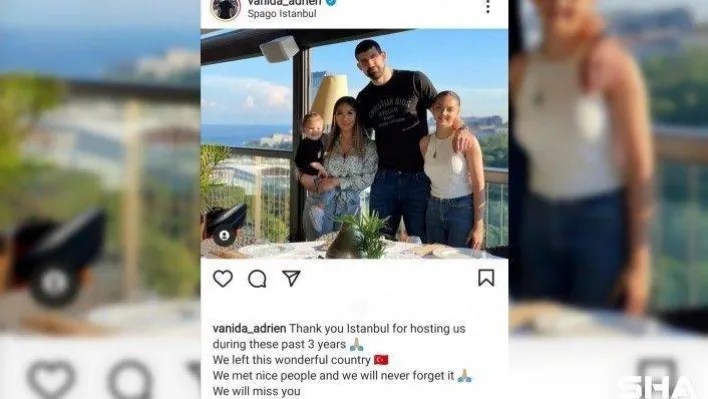Open the round profile avatar in the post header
Viewport: 708px width, 399px height.
click(226, 9)
